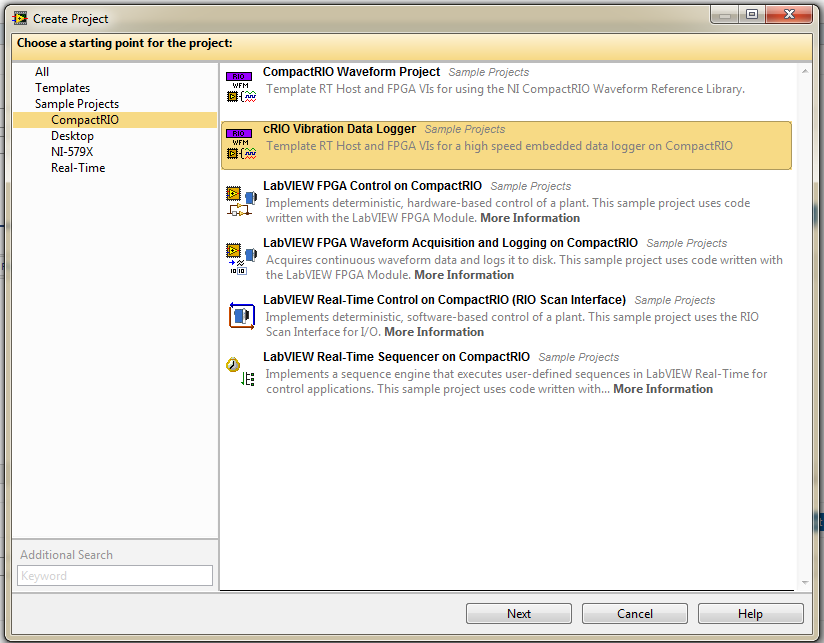Screen dimensions: 824x643
Task: Choose CompactRIO Waveform Project title
Action: coord(351,72)
